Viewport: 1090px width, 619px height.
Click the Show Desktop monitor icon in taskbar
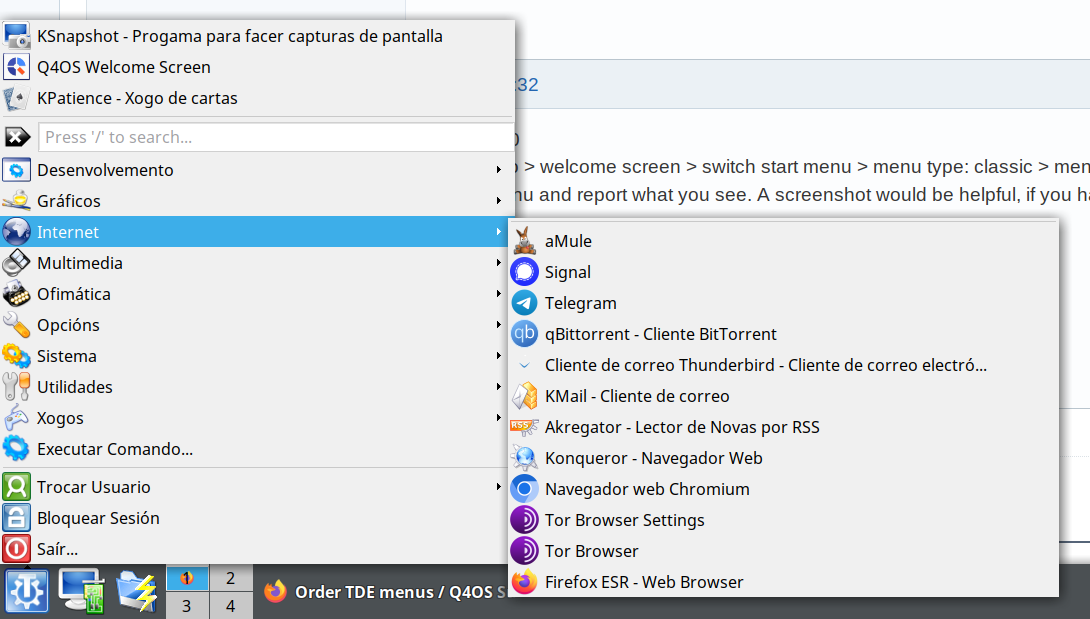click(x=82, y=591)
